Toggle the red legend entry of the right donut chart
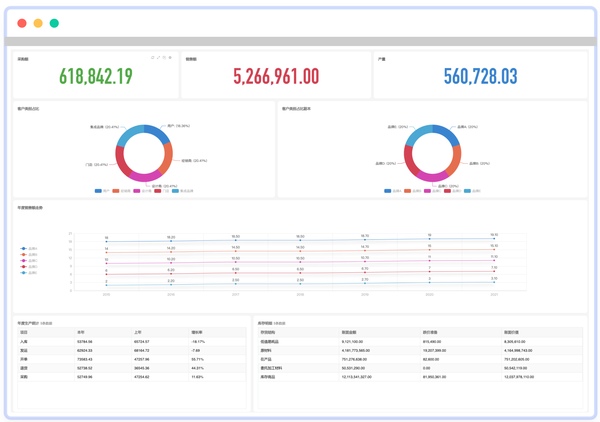600x422 pixels. 452,191
